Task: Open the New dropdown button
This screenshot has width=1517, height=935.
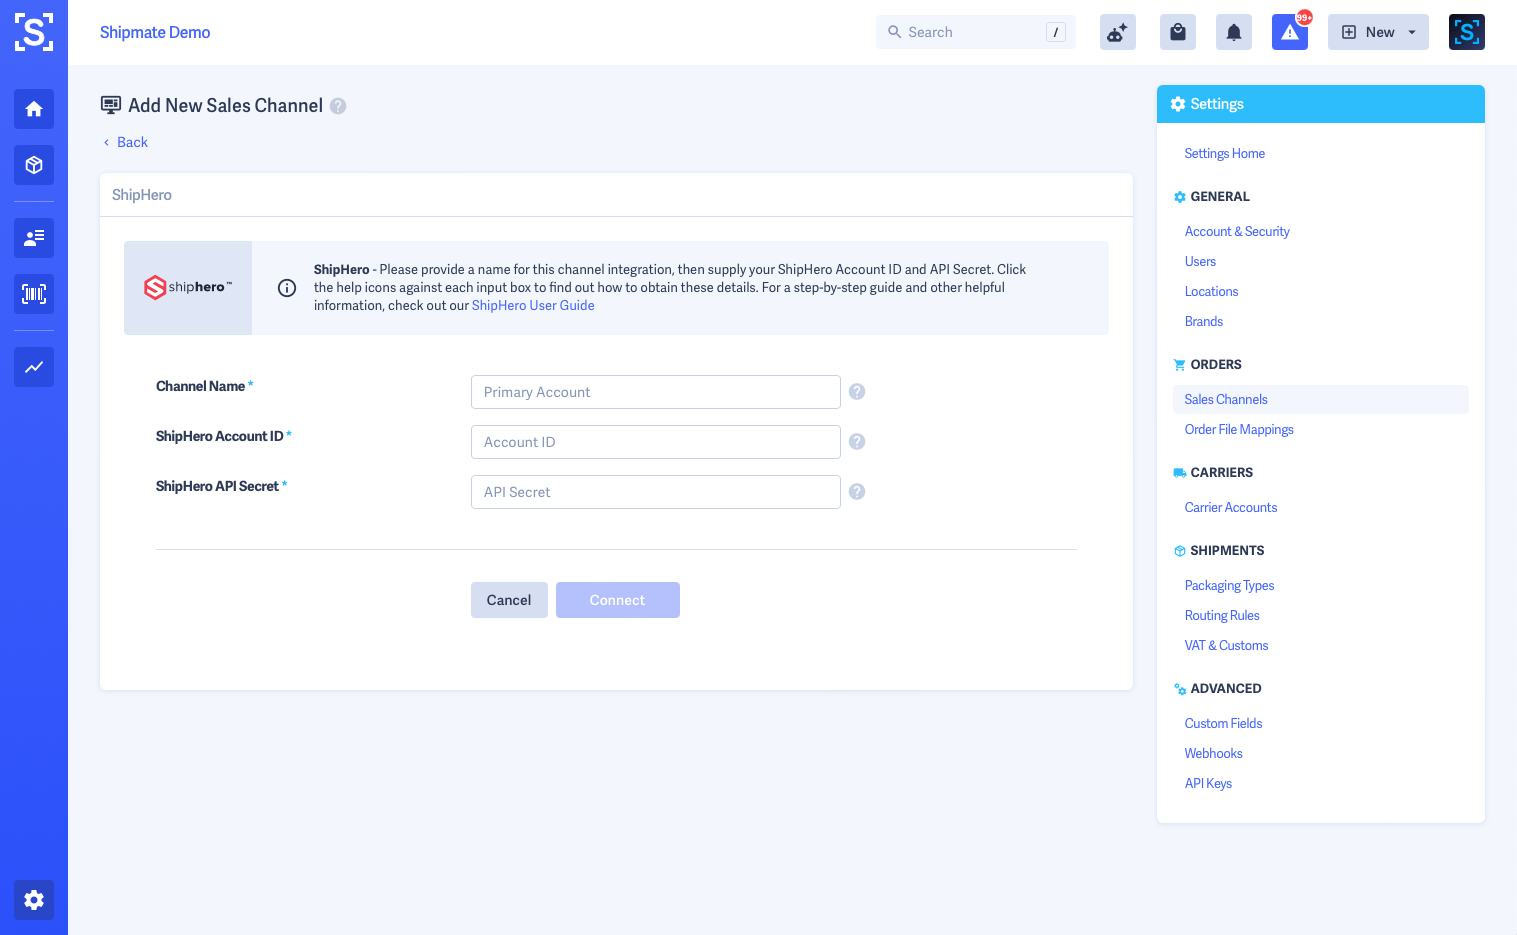Action: tap(1378, 32)
